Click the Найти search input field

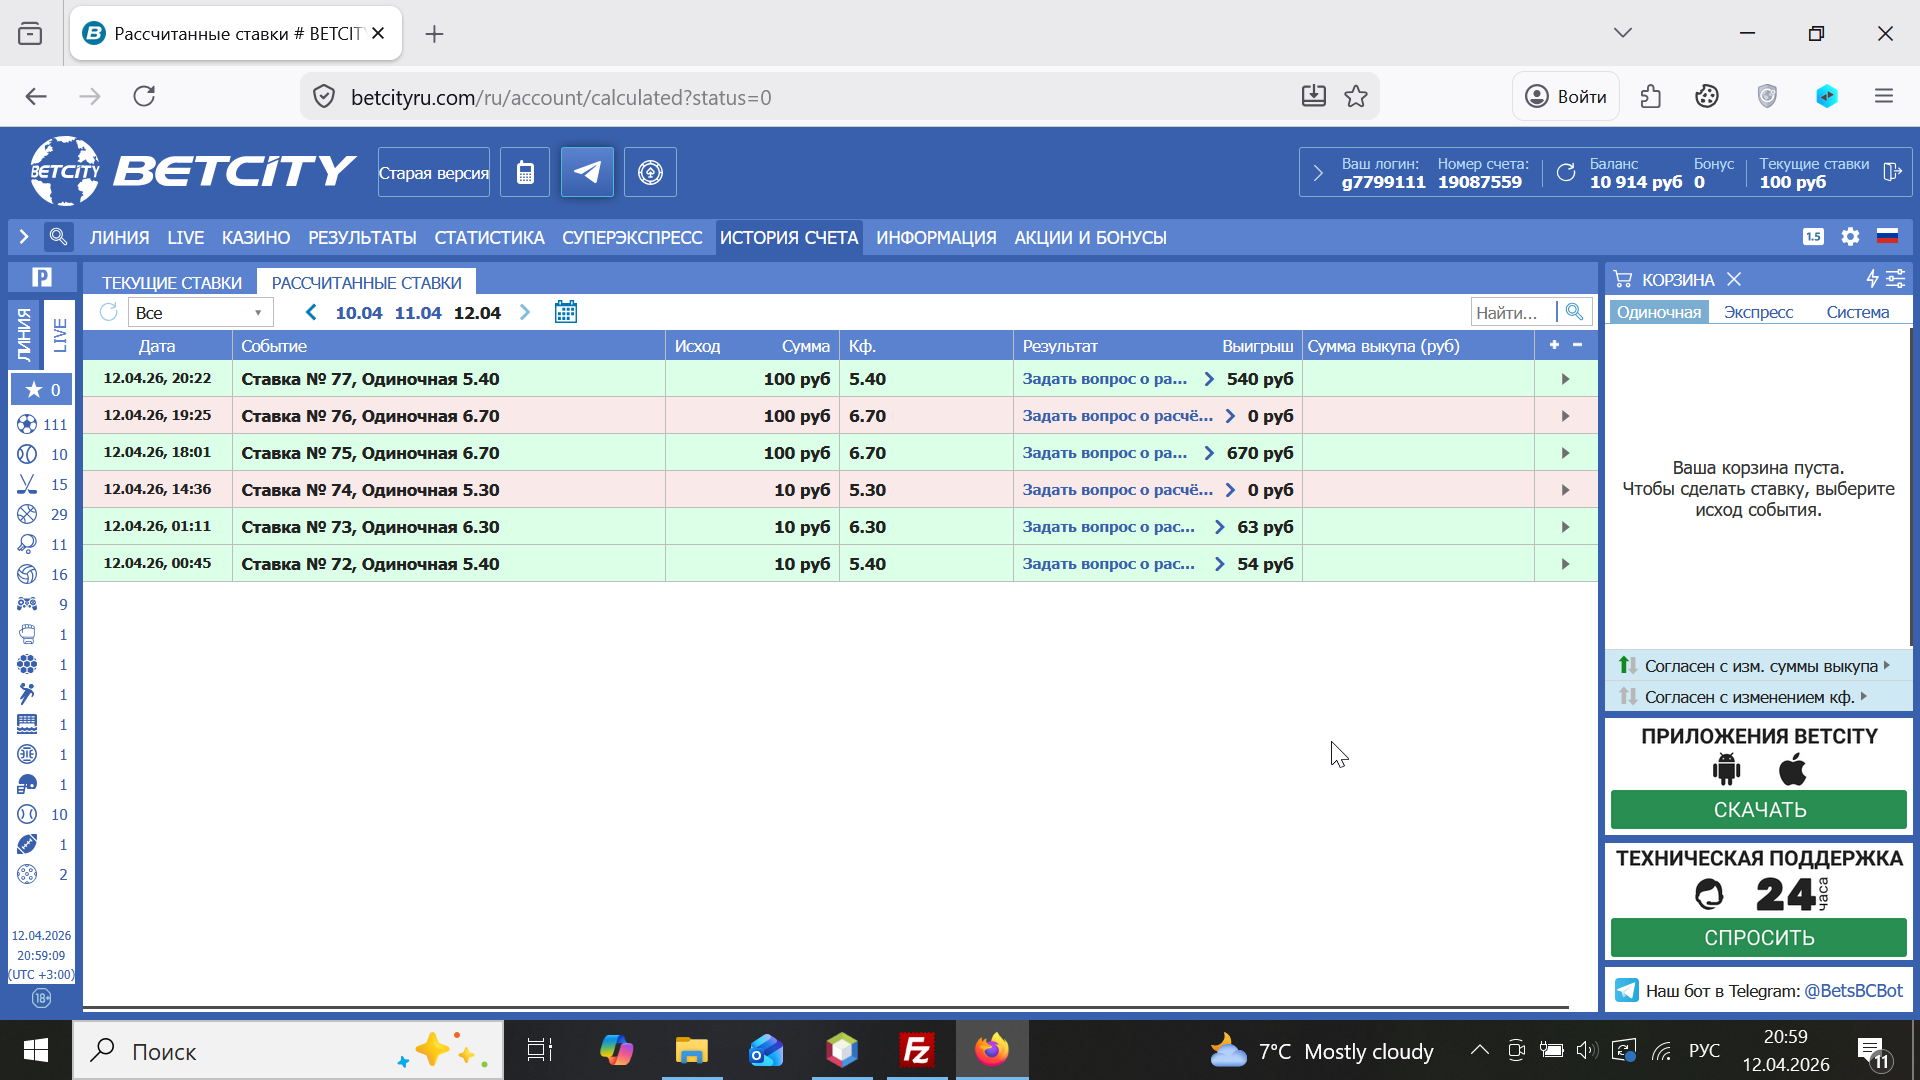[1512, 313]
